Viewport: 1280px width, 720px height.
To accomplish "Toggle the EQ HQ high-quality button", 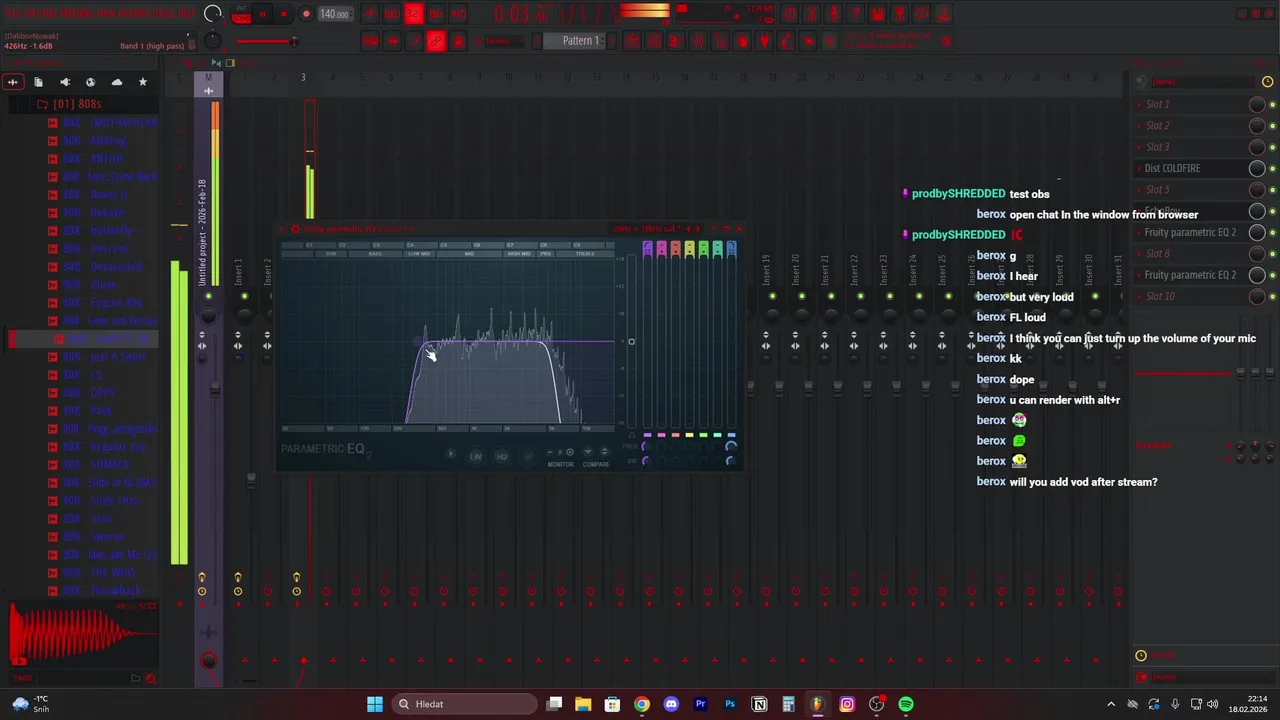I will (501, 457).
